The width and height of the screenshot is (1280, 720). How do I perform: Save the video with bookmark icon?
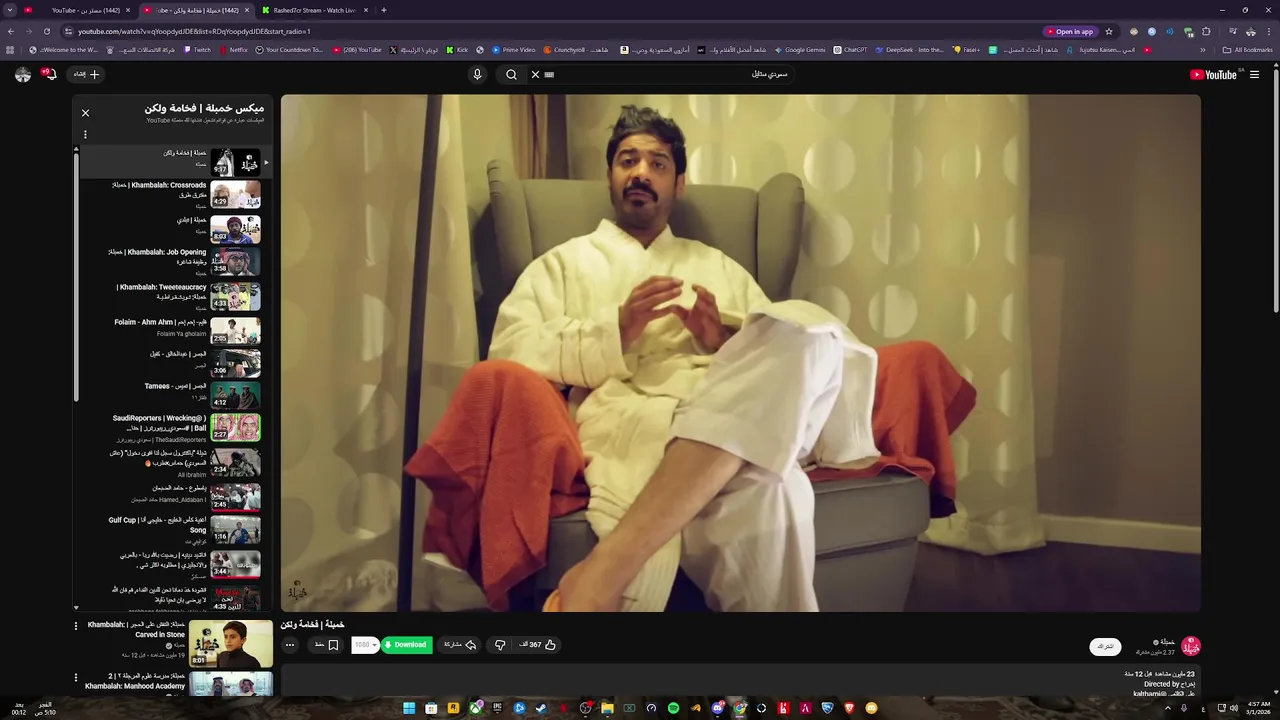pyautogui.click(x=327, y=645)
